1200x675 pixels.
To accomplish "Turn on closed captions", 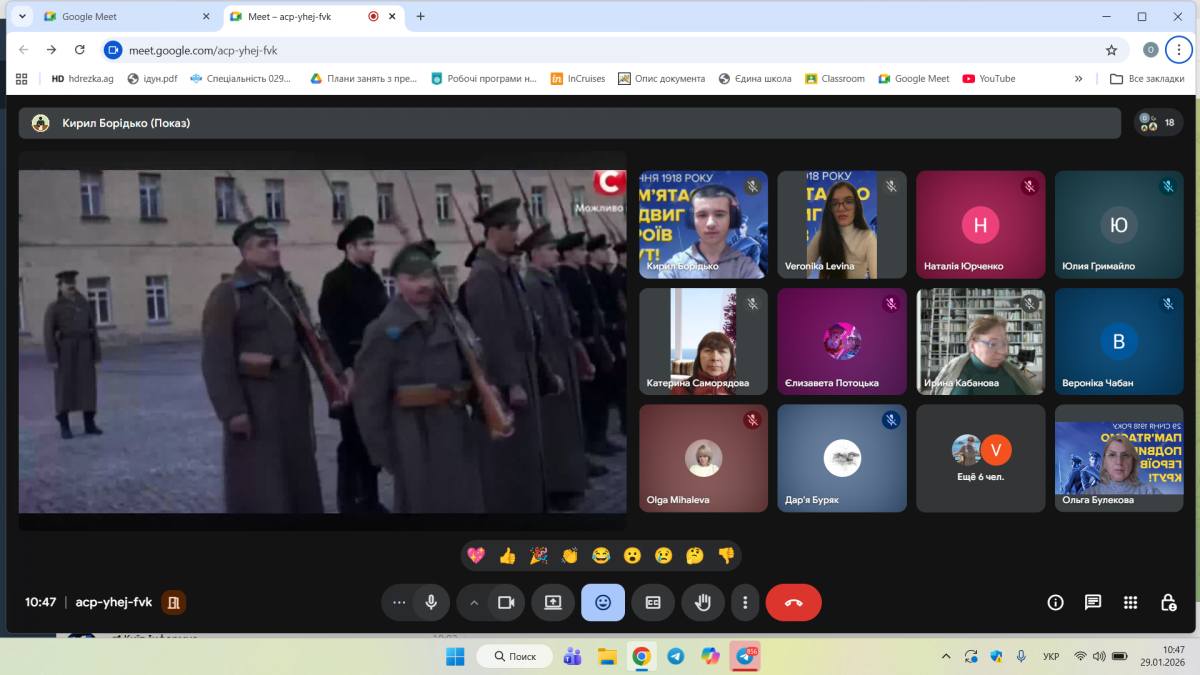I will pyautogui.click(x=653, y=602).
